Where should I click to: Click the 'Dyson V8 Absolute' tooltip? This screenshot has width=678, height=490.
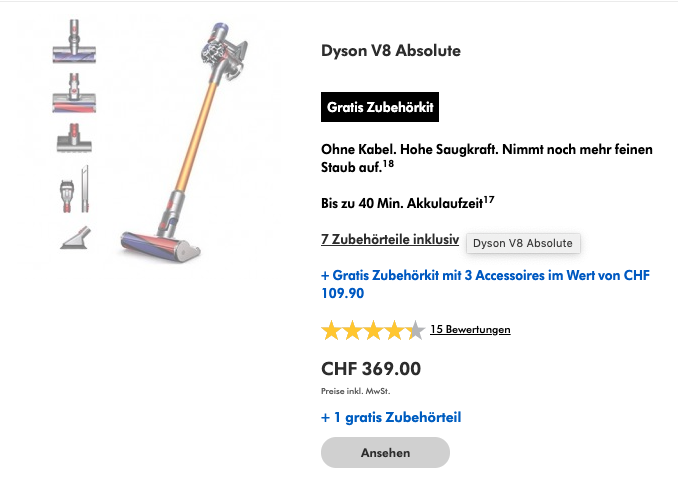[x=522, y=243]
